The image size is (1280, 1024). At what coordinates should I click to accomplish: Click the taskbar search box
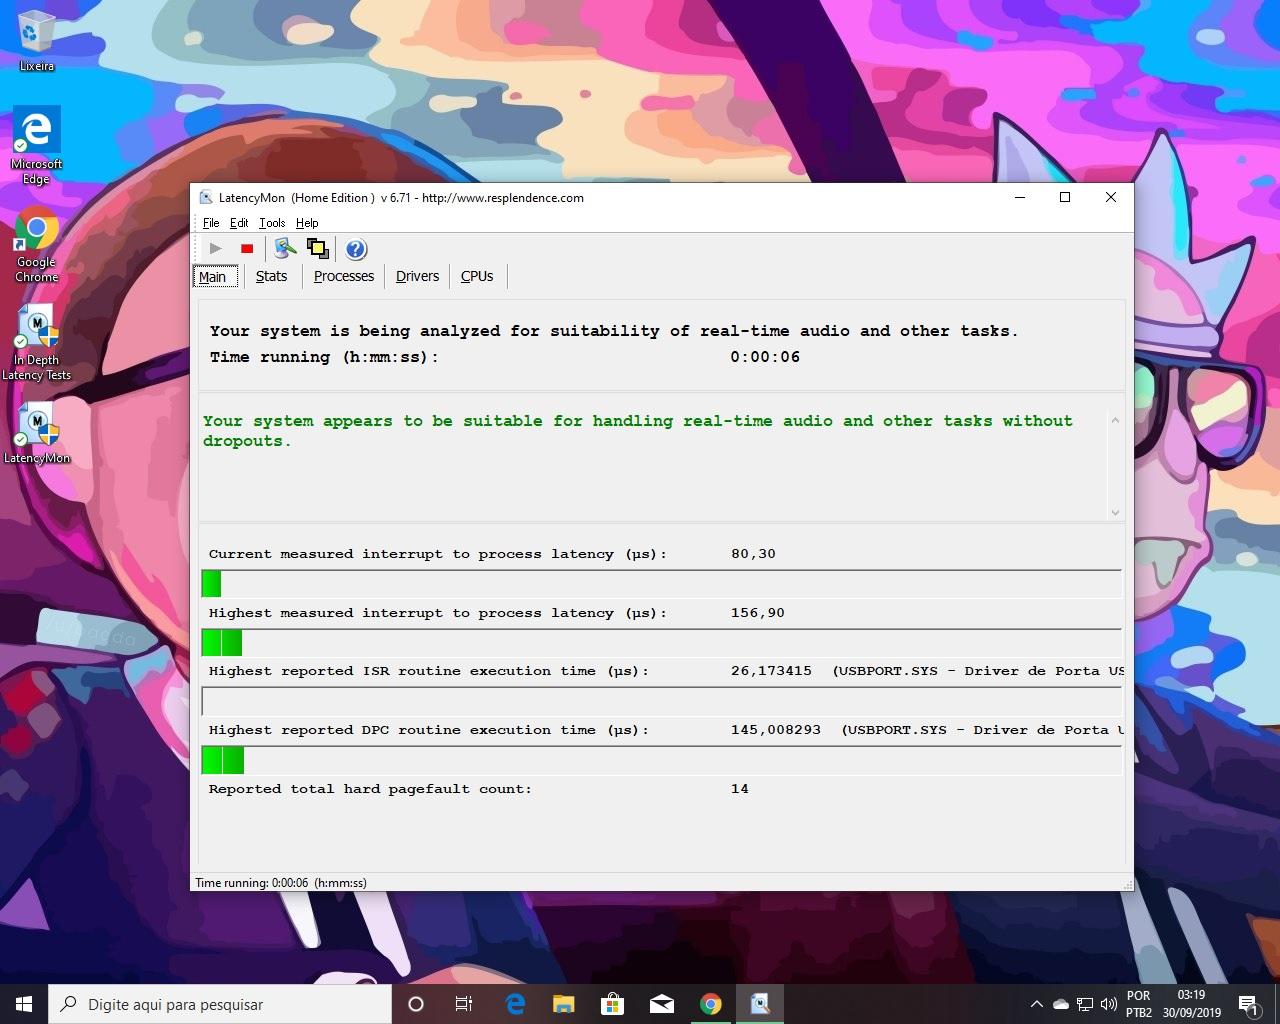[x=220, y=1004]
